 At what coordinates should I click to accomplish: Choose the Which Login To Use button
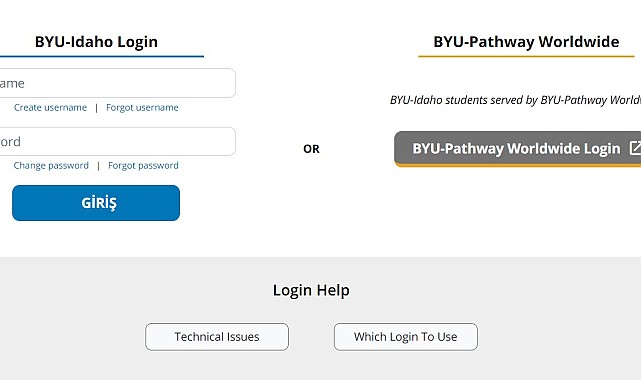tap(406, 337)
